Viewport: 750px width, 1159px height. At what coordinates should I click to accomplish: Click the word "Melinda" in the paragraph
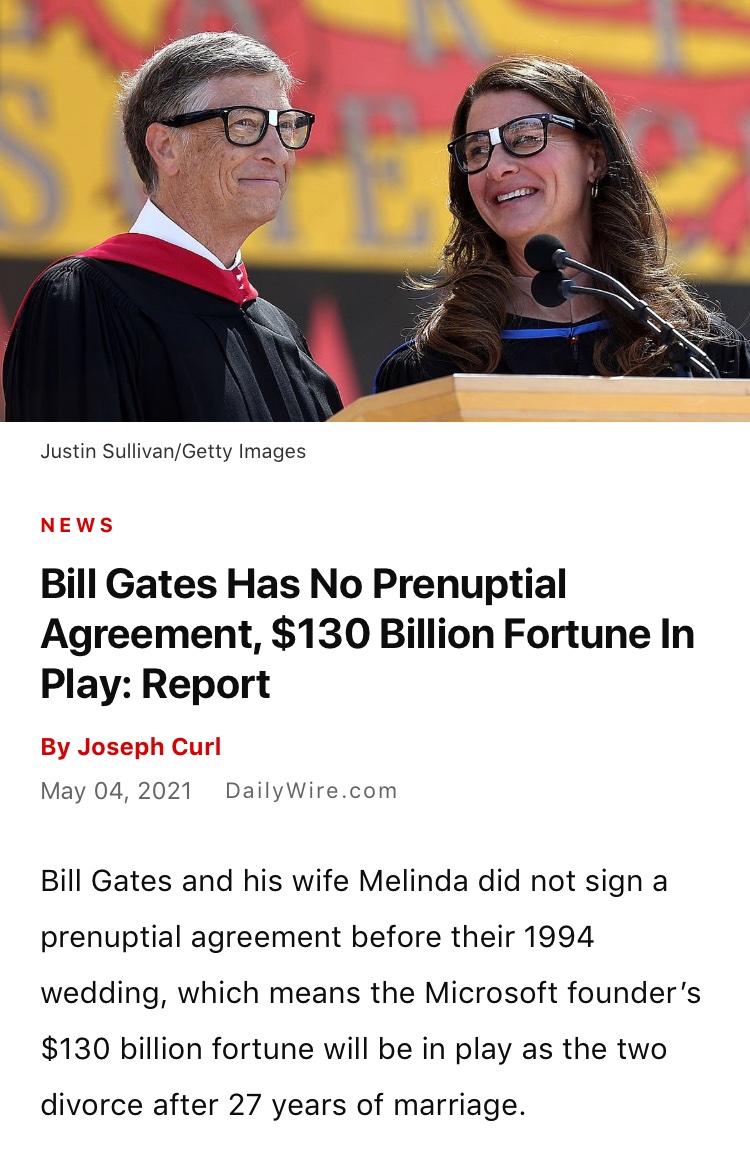tap(413, 881)
